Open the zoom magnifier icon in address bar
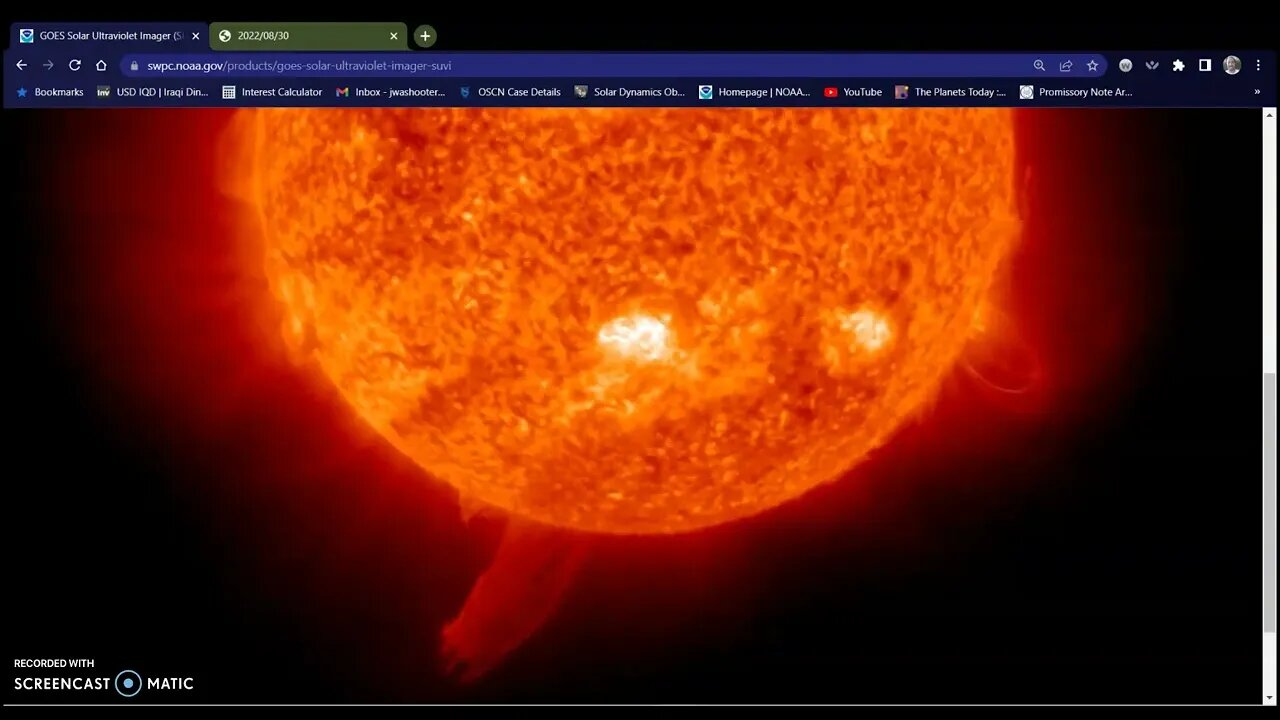 (1039, 65)
